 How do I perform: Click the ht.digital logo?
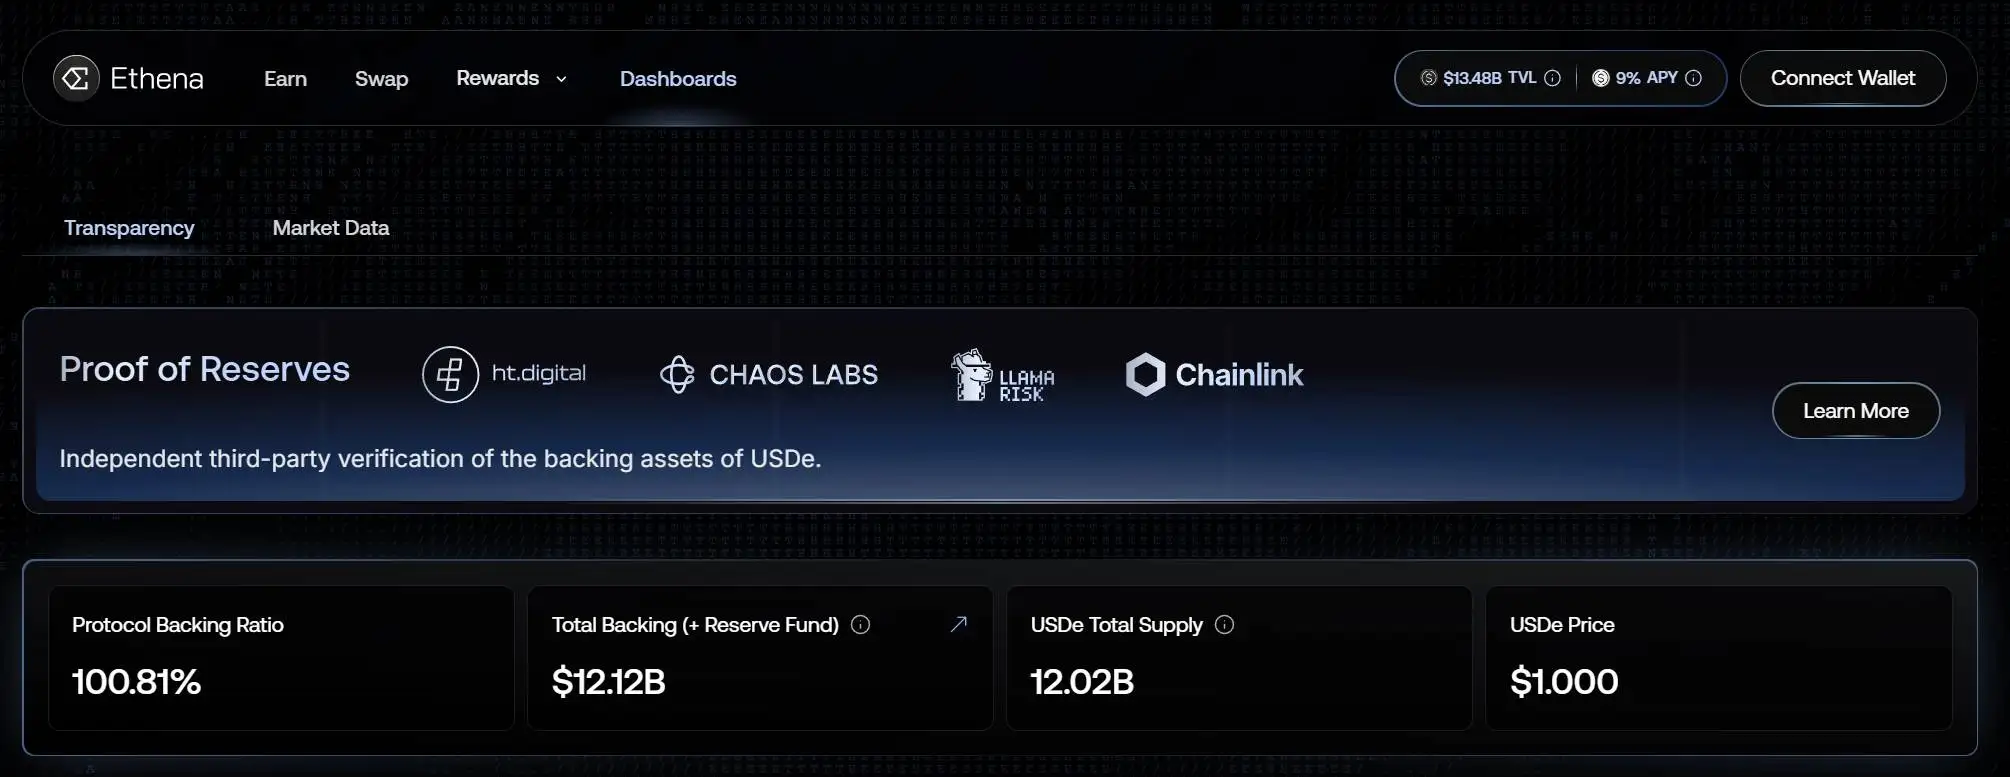tap(504, 374)
